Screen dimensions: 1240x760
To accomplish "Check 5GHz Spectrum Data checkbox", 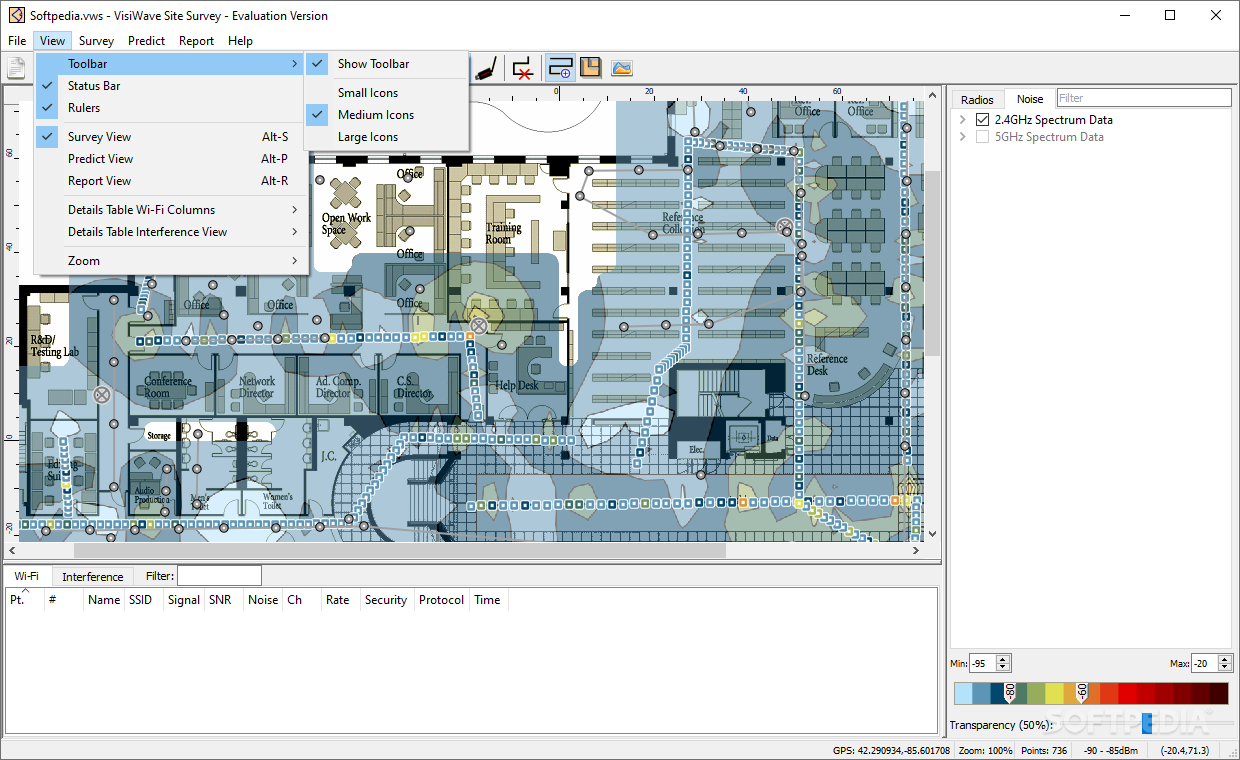I will pyautogui.click(x=982, y=137).
